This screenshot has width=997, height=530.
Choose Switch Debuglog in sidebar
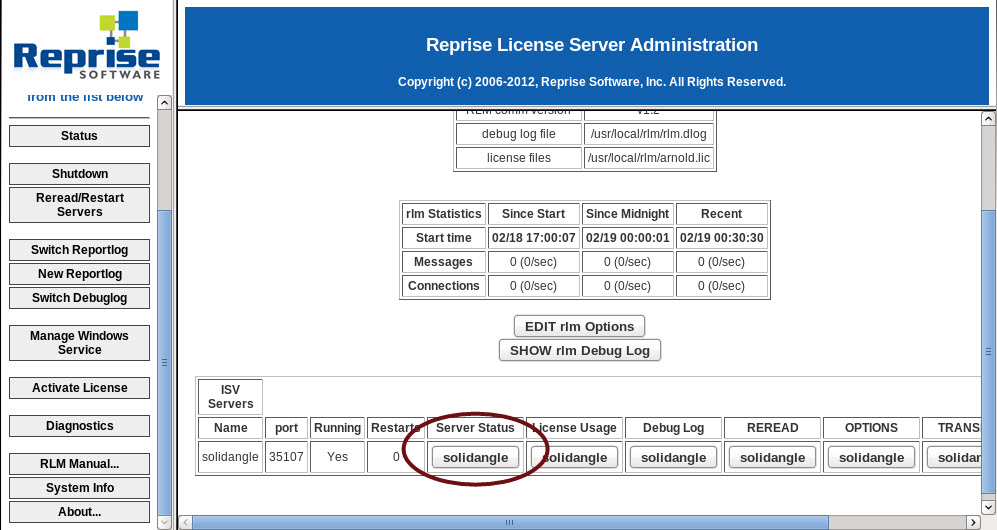(80, 298)
